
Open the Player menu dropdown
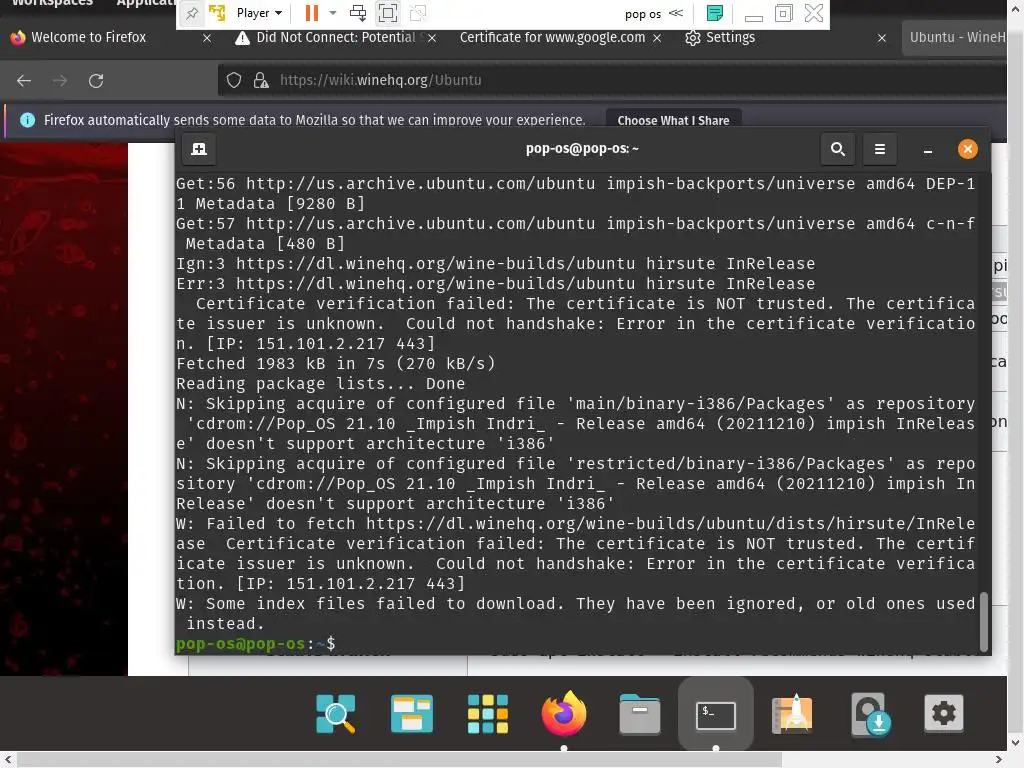coord(259,13)
